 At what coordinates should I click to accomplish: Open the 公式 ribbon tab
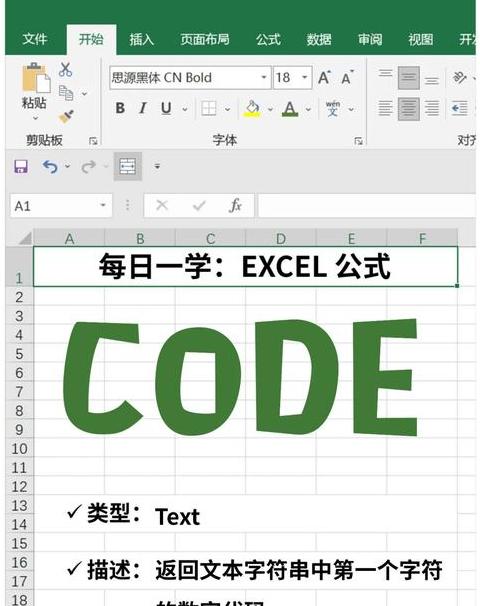[269, 39]
